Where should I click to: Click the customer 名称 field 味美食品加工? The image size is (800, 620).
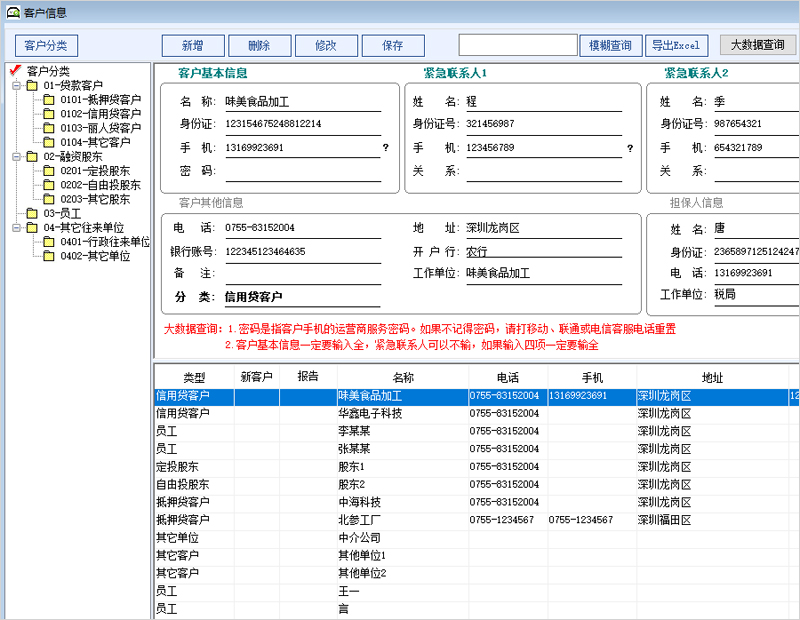point(303,102)
